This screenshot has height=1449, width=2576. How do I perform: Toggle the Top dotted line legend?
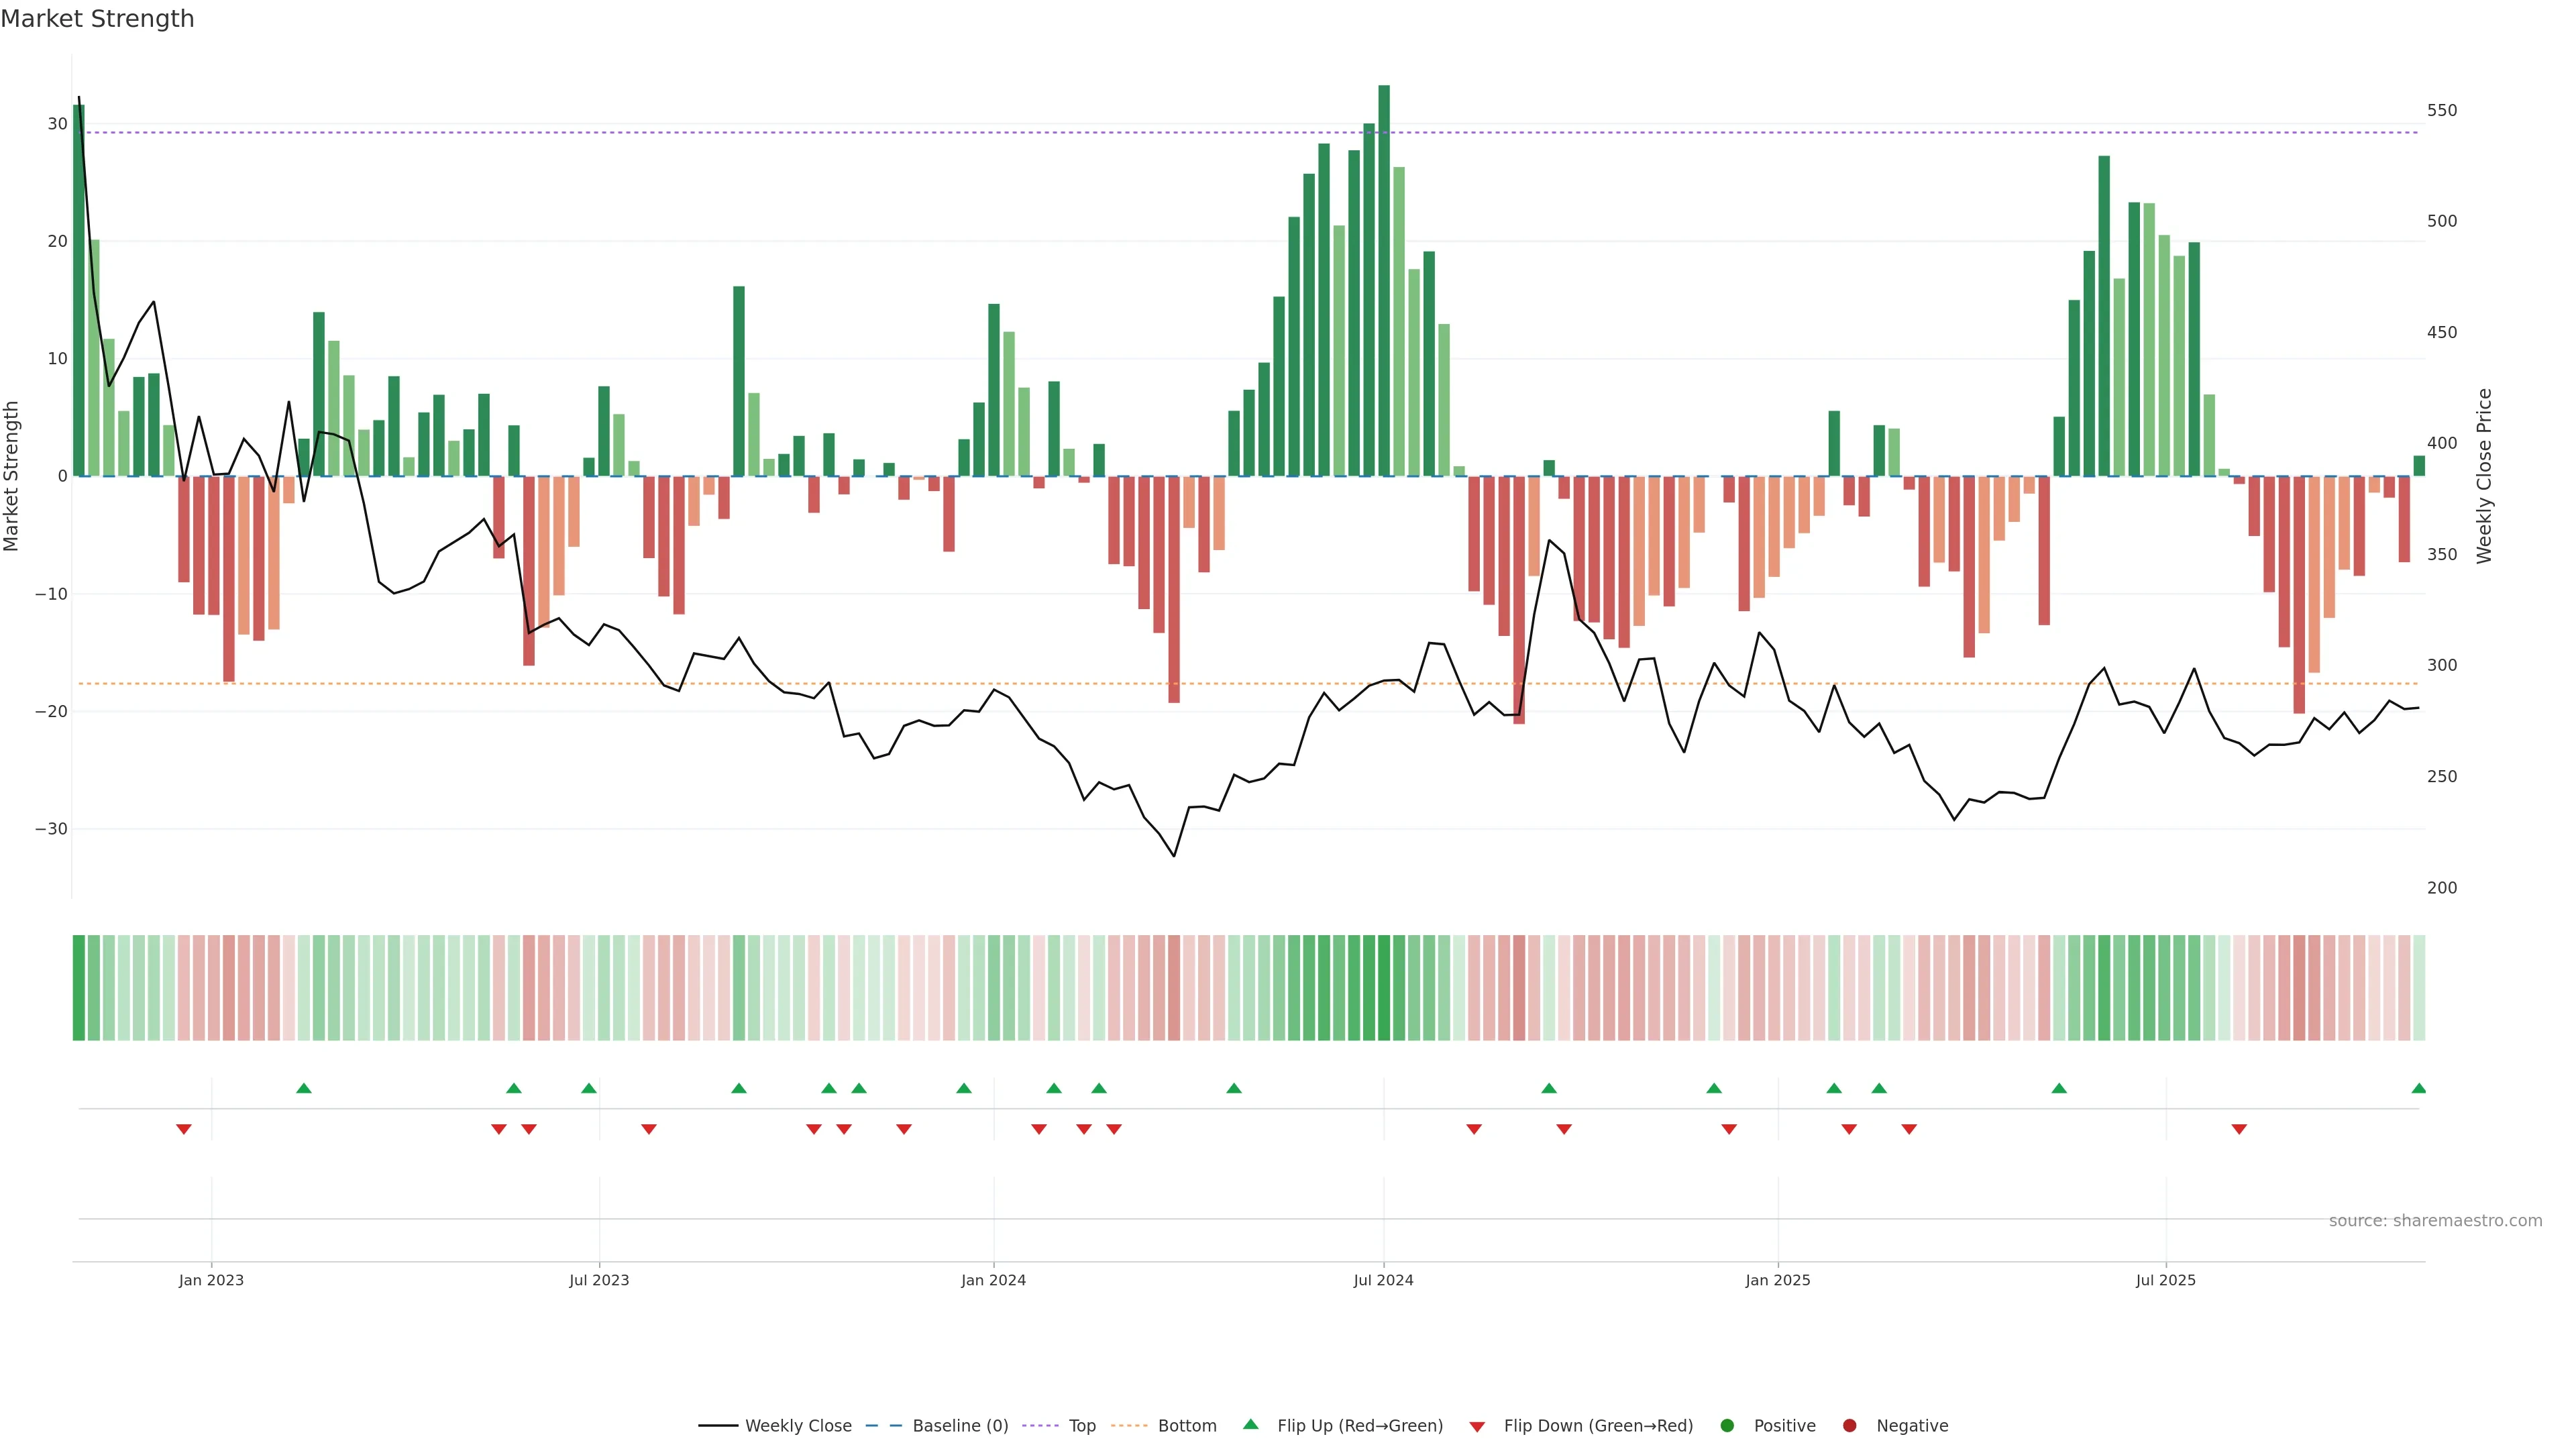[x=1081, y=1426]
